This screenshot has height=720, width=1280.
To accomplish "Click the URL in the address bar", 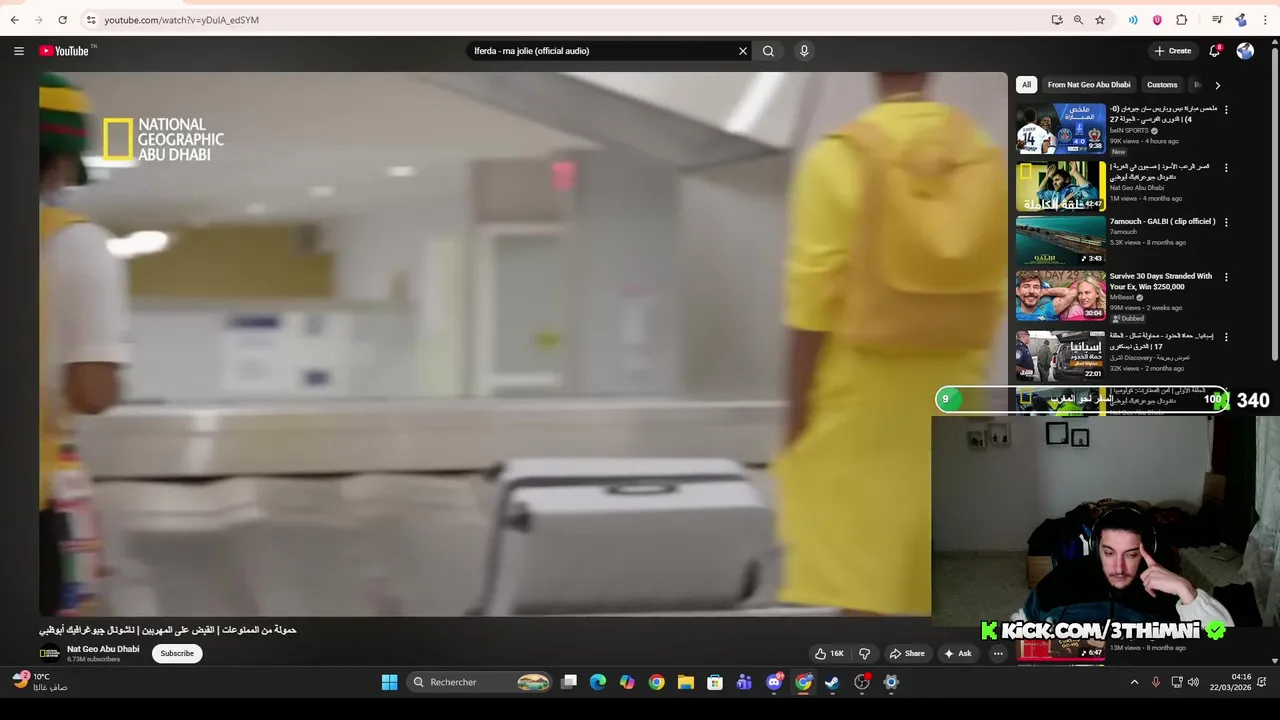I will (181, 20).
